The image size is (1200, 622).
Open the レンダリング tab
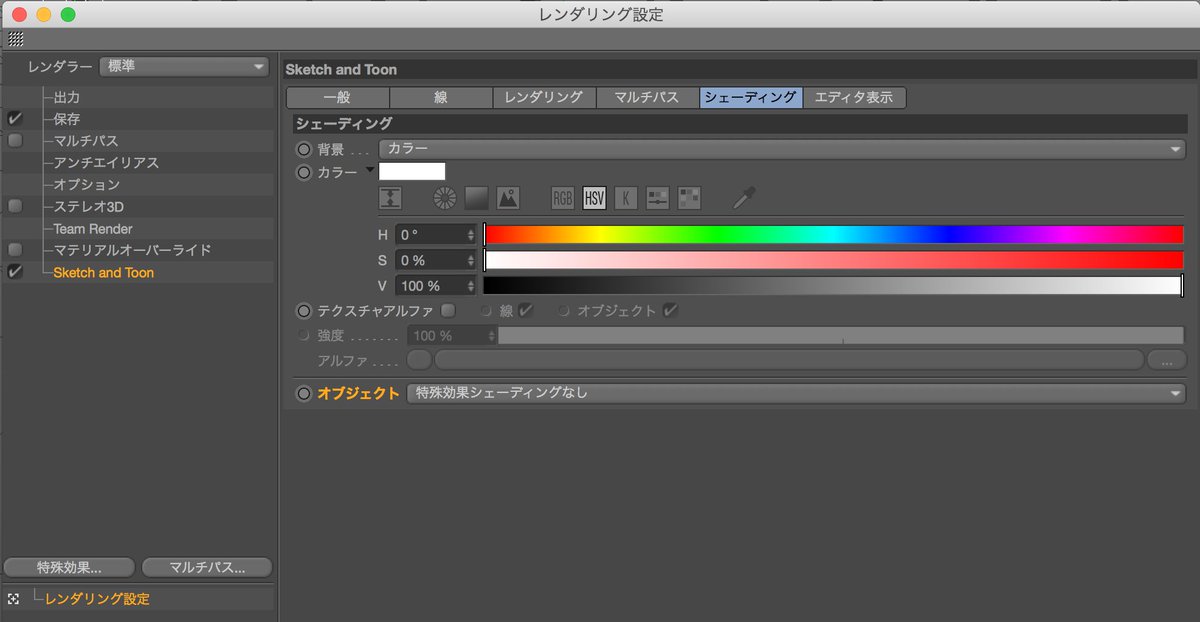click(x=544, y=98)
